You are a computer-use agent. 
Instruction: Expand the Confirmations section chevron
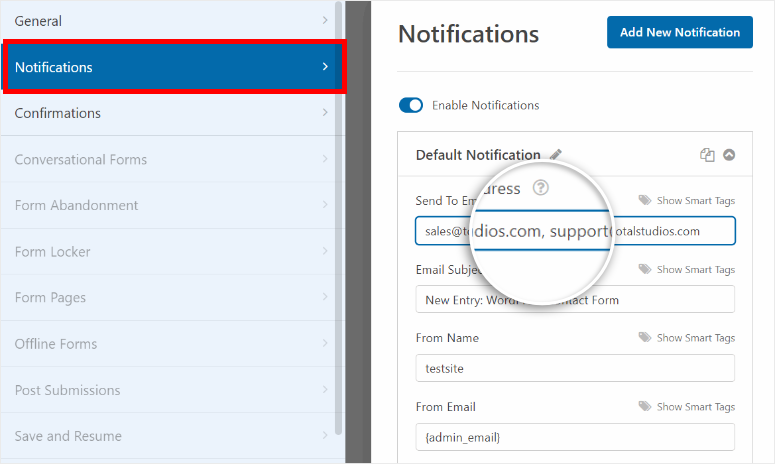[x=324, y=113]
